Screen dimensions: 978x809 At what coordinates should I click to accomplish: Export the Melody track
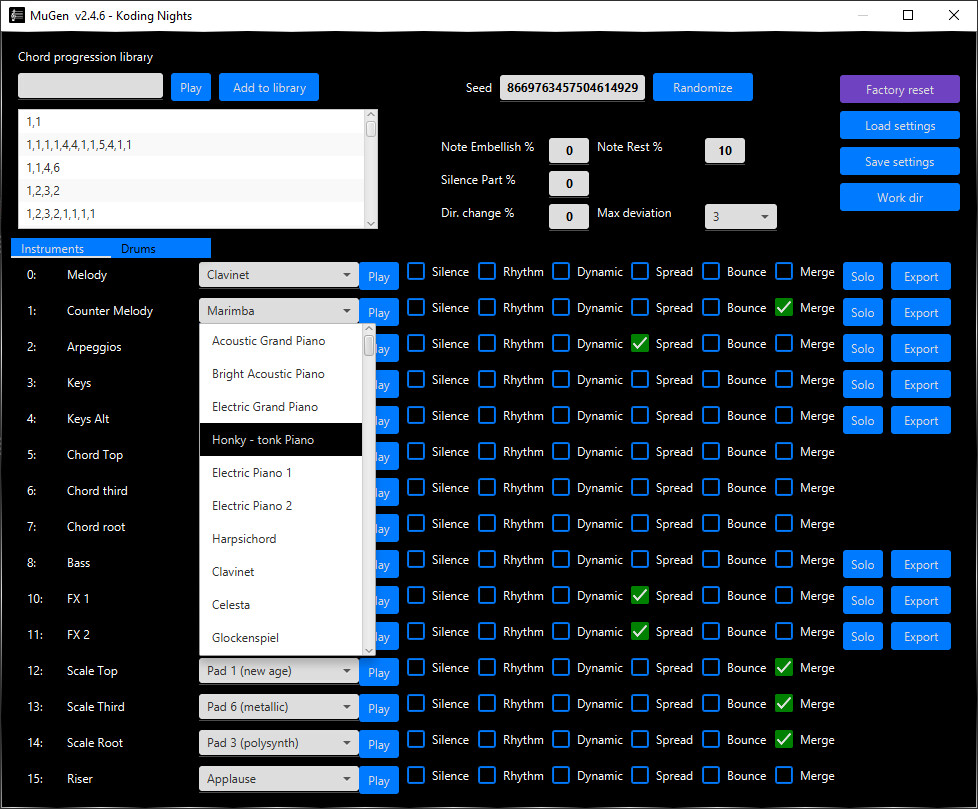click(920, 275)
